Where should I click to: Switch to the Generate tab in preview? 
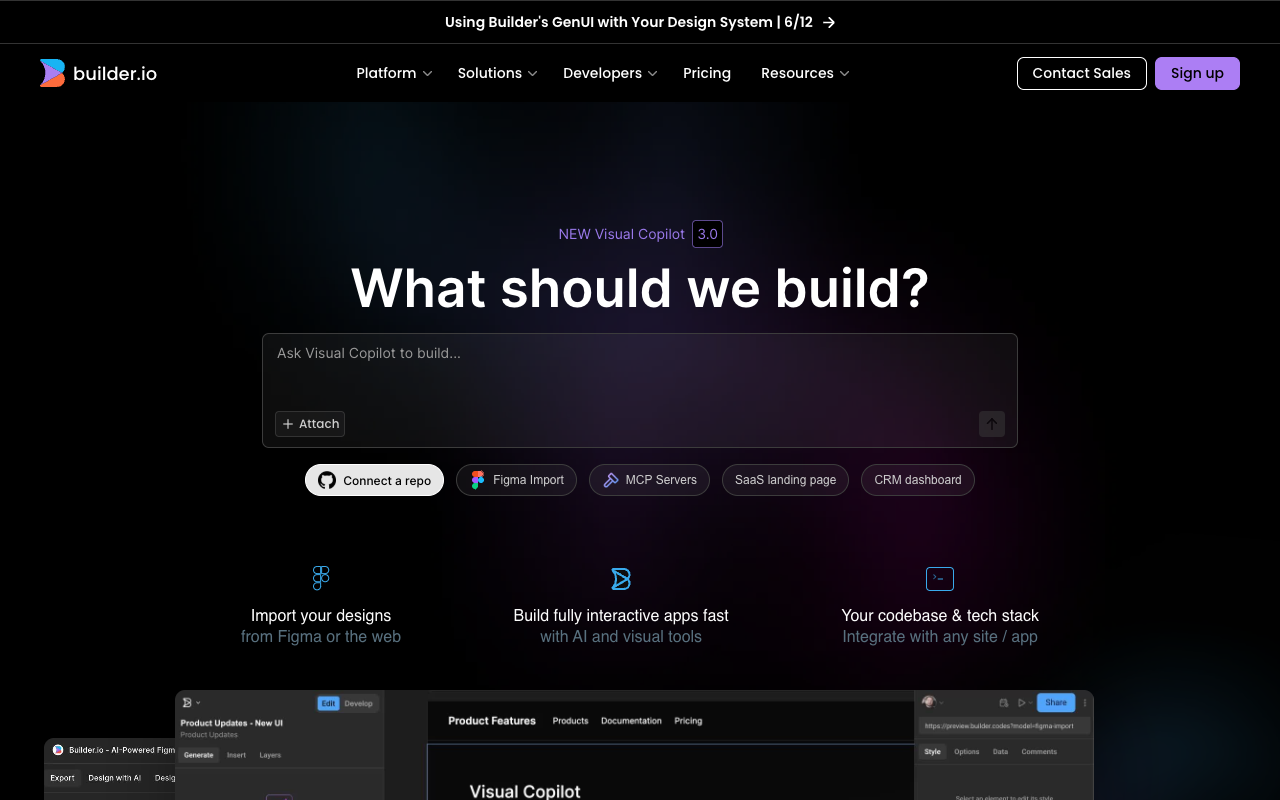(x=199, y=755)
